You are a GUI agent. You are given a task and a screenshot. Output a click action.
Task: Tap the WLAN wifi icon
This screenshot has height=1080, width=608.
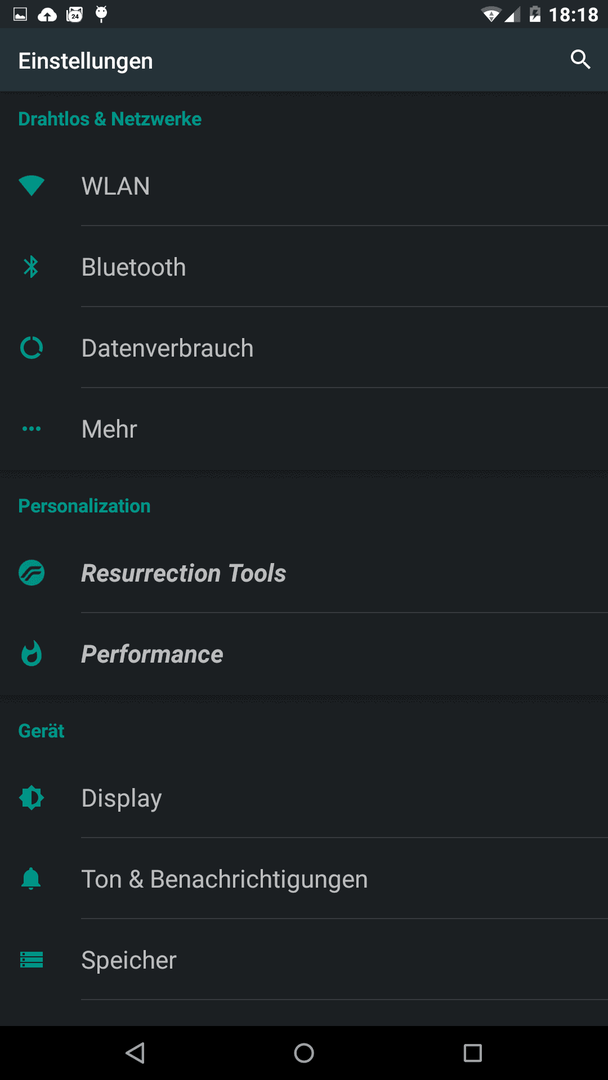click(31, 186)
